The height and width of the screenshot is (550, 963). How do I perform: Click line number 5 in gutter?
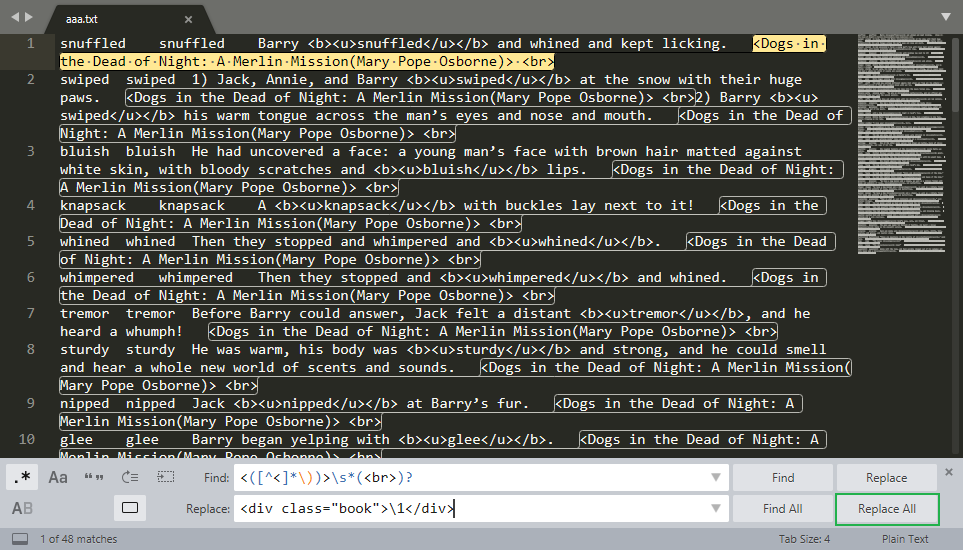point(31,241)
